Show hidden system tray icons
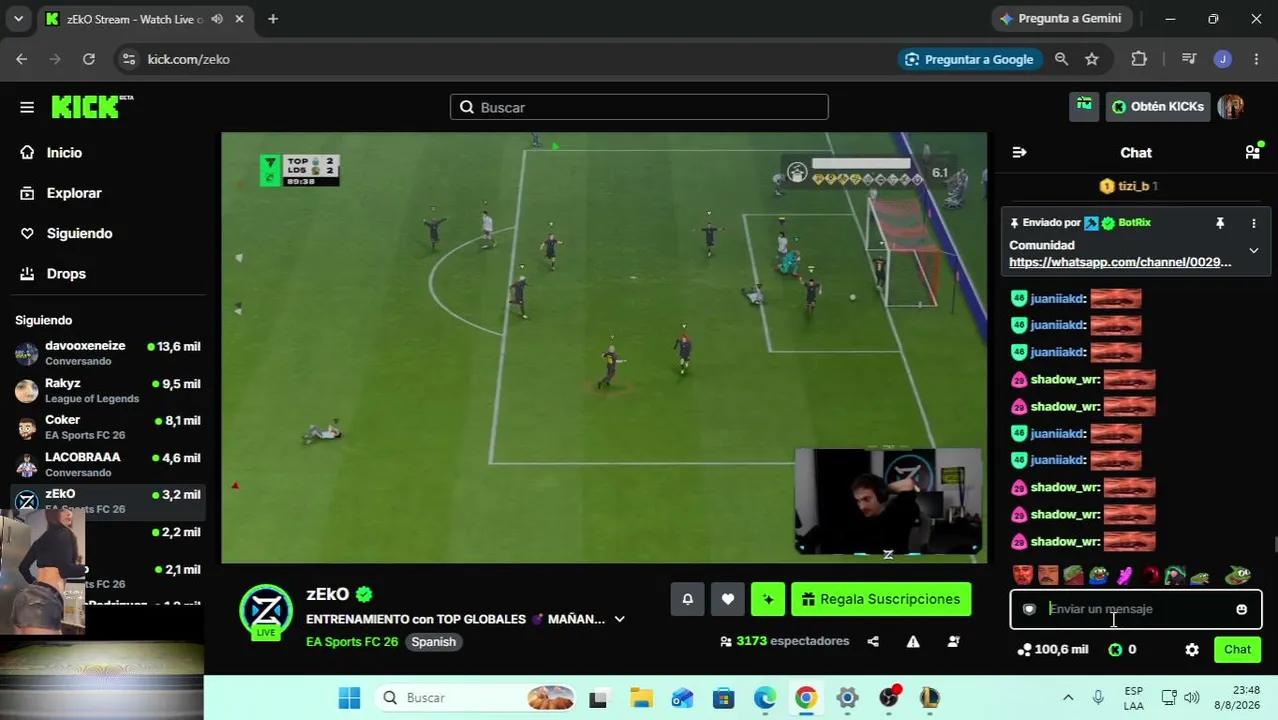1278x720 pixels. click(x=1068, y=698)
